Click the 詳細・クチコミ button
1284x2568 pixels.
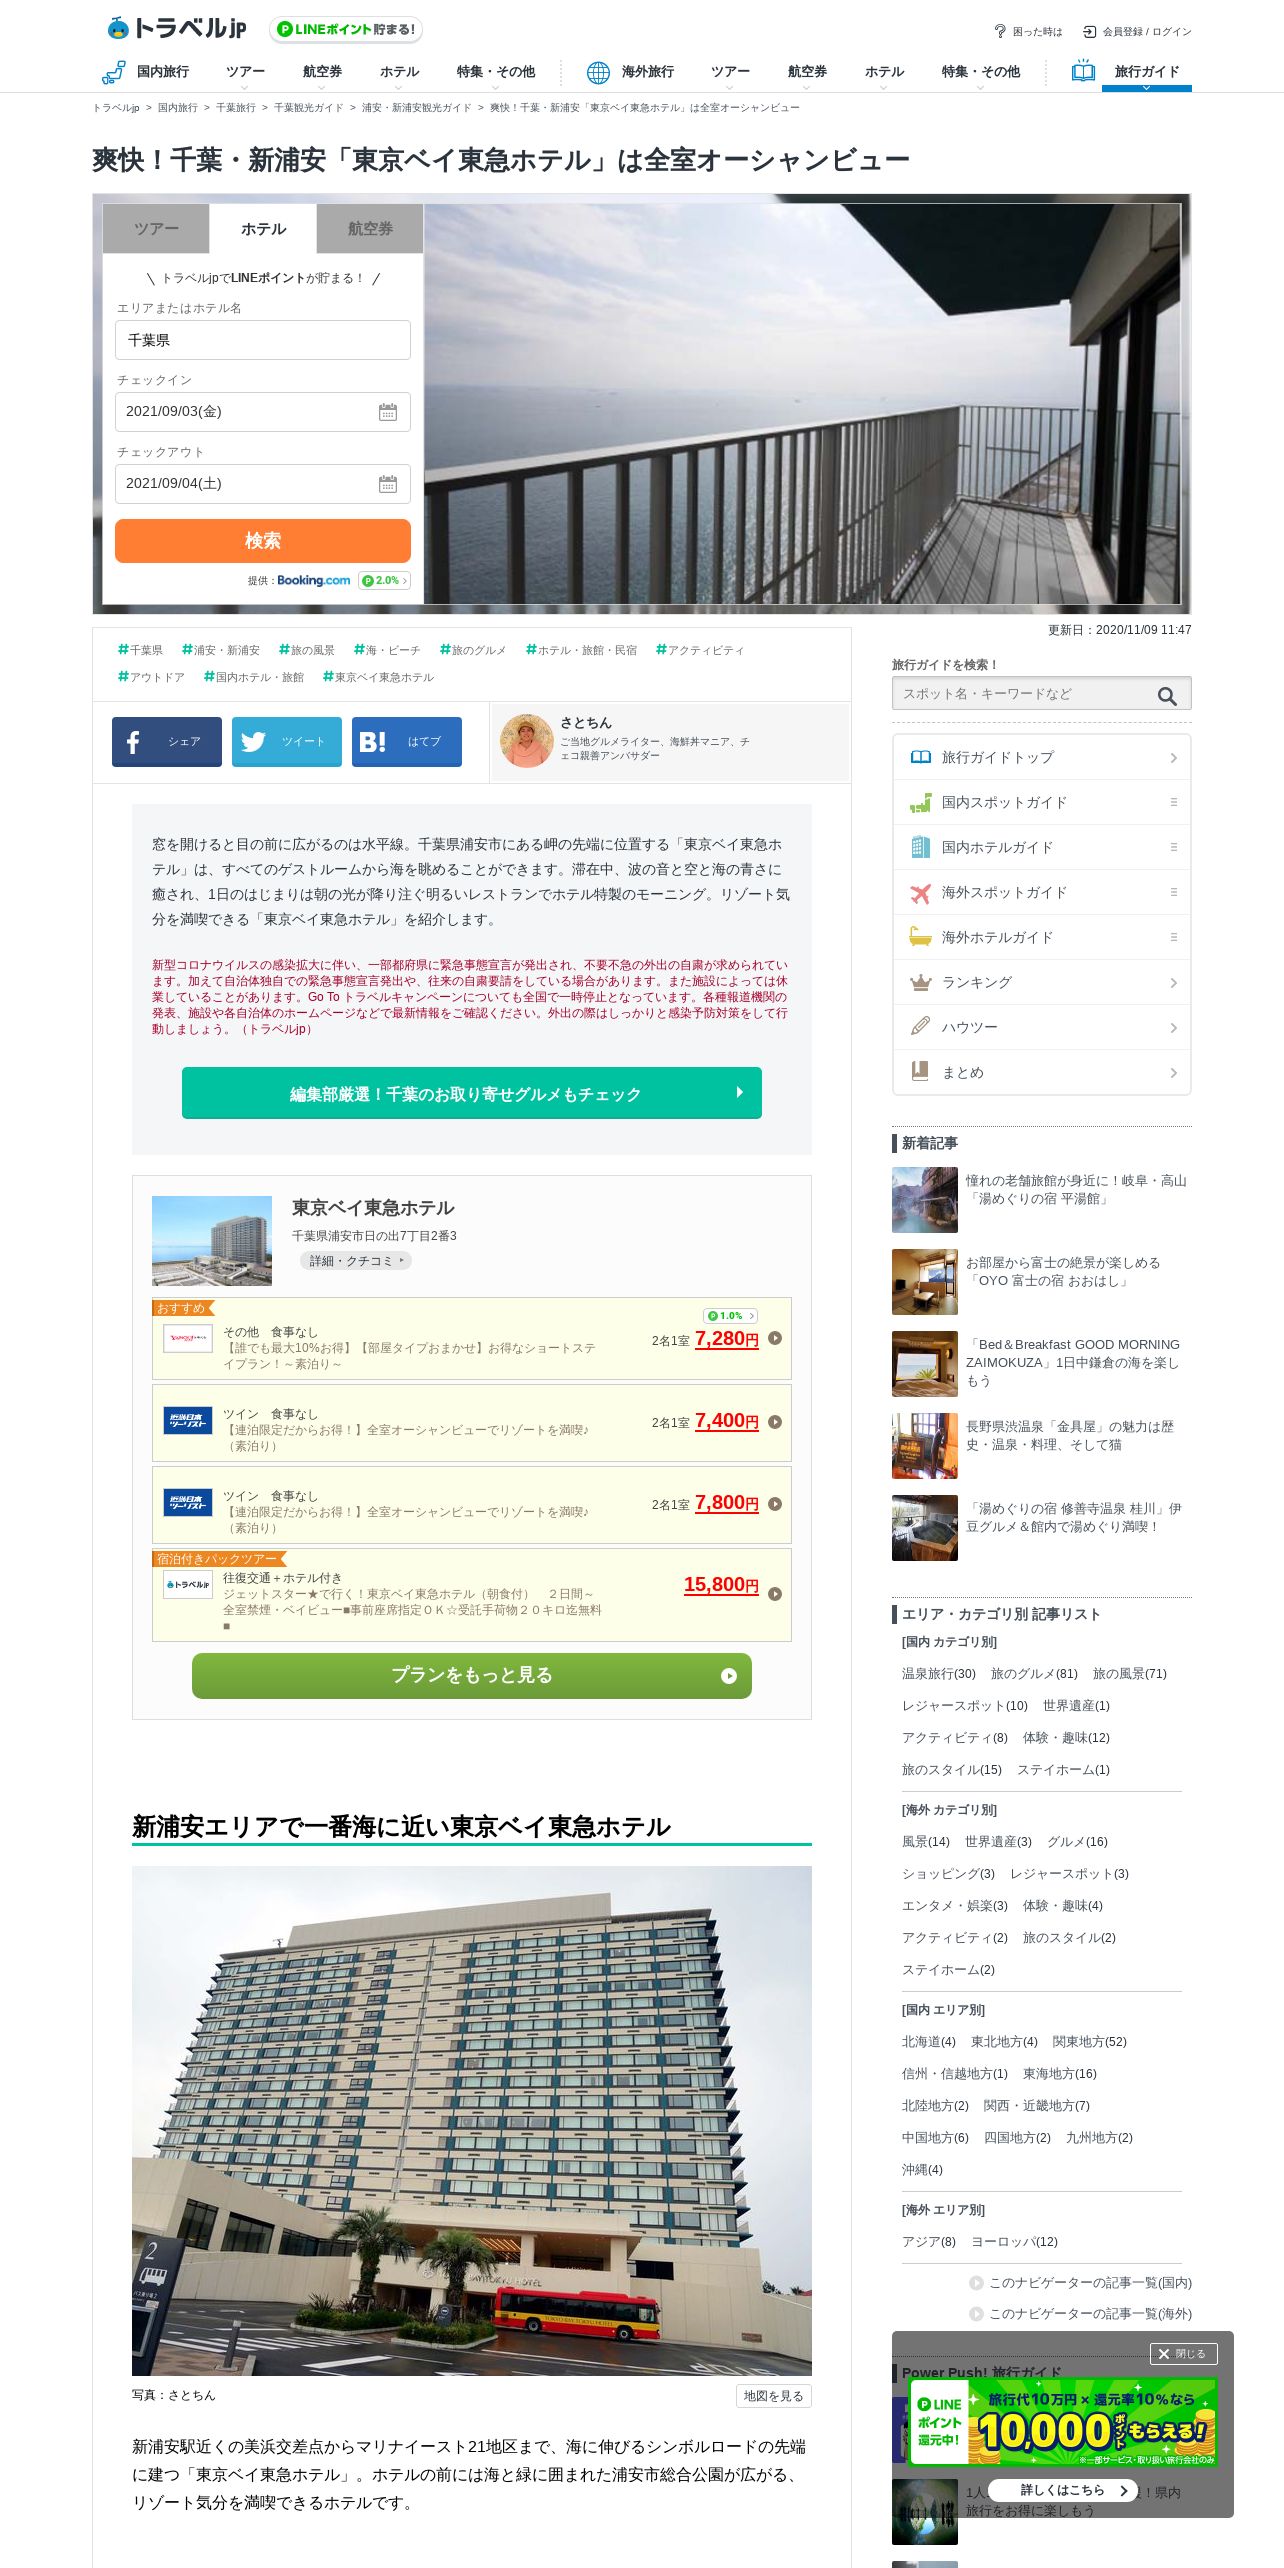tap(356, 1261)
